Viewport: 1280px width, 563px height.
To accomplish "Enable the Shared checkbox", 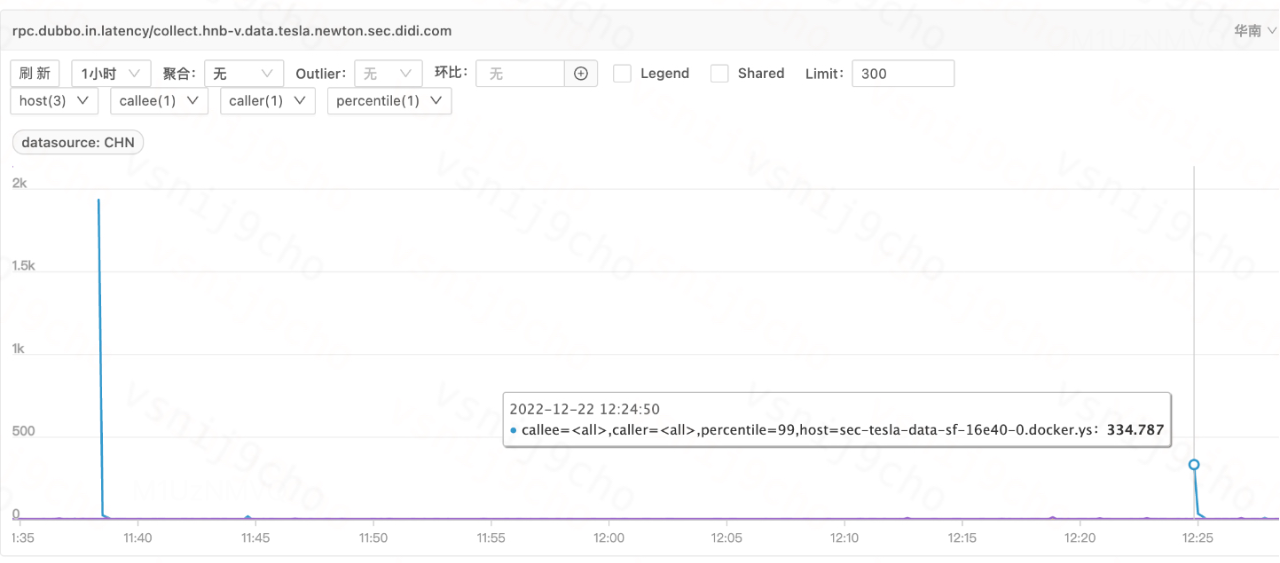I will tap(719, 74).
